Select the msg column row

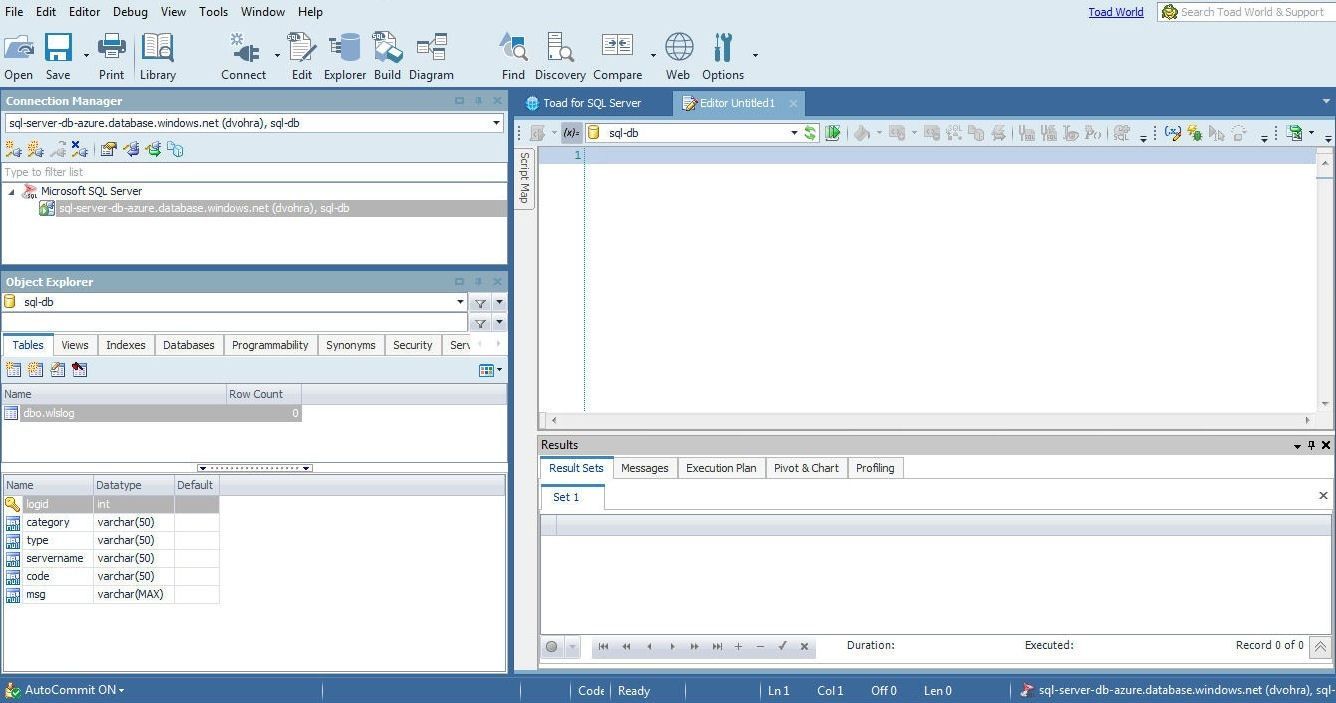(x=111, y=594)
